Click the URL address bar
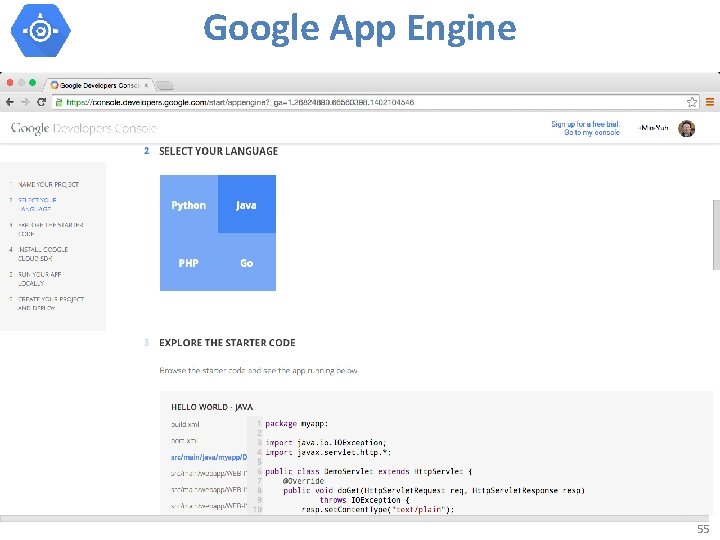This screenshot has width=720, height=540. pyautogui.click(x=374, y=102)
